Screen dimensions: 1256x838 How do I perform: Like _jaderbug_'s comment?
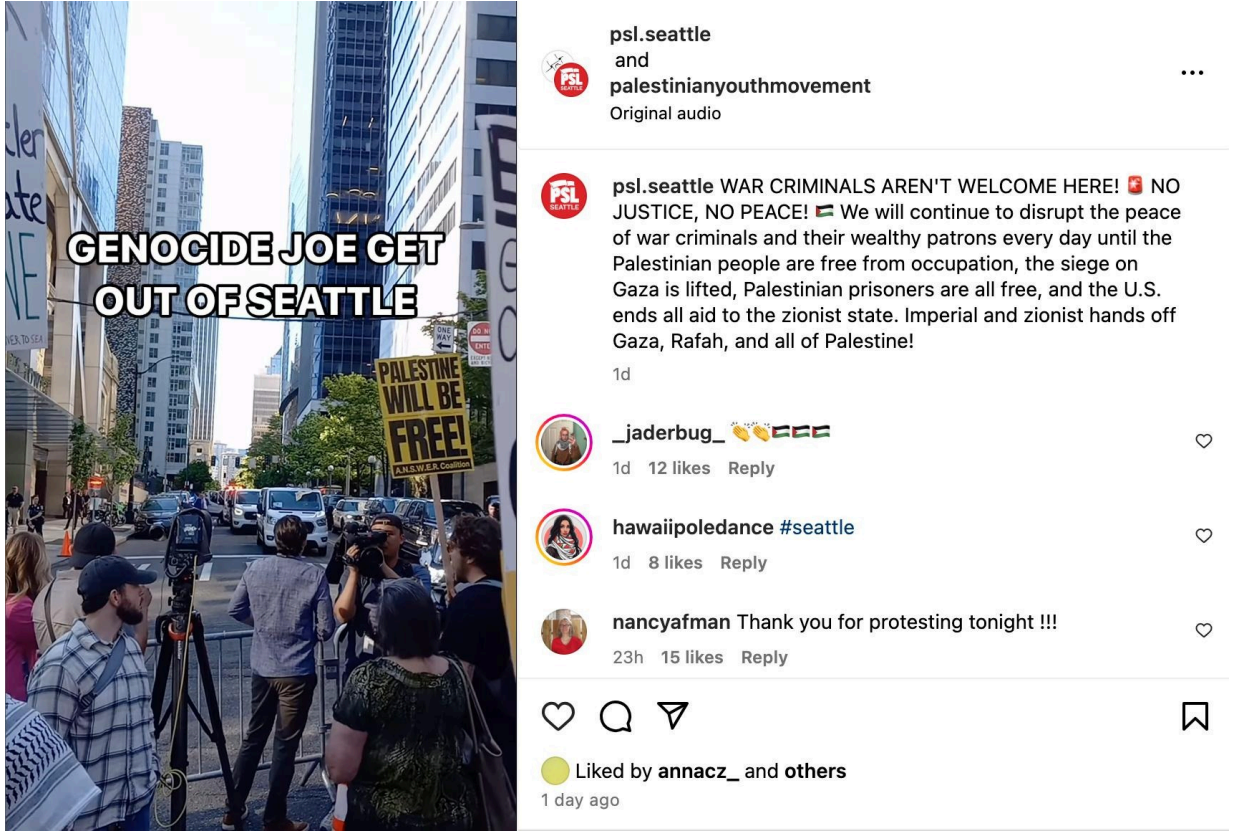(x=1204, y=441)
